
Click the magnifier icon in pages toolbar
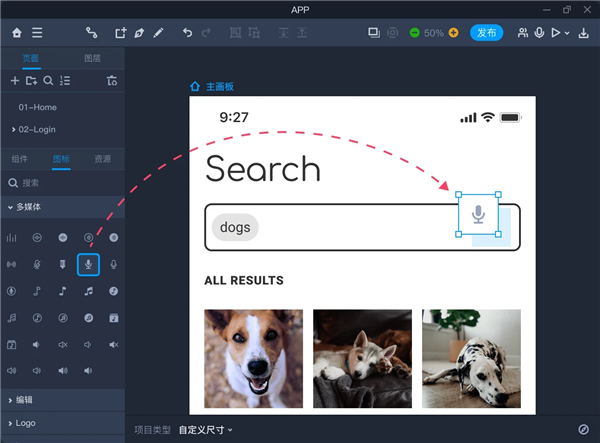[48, 81]
